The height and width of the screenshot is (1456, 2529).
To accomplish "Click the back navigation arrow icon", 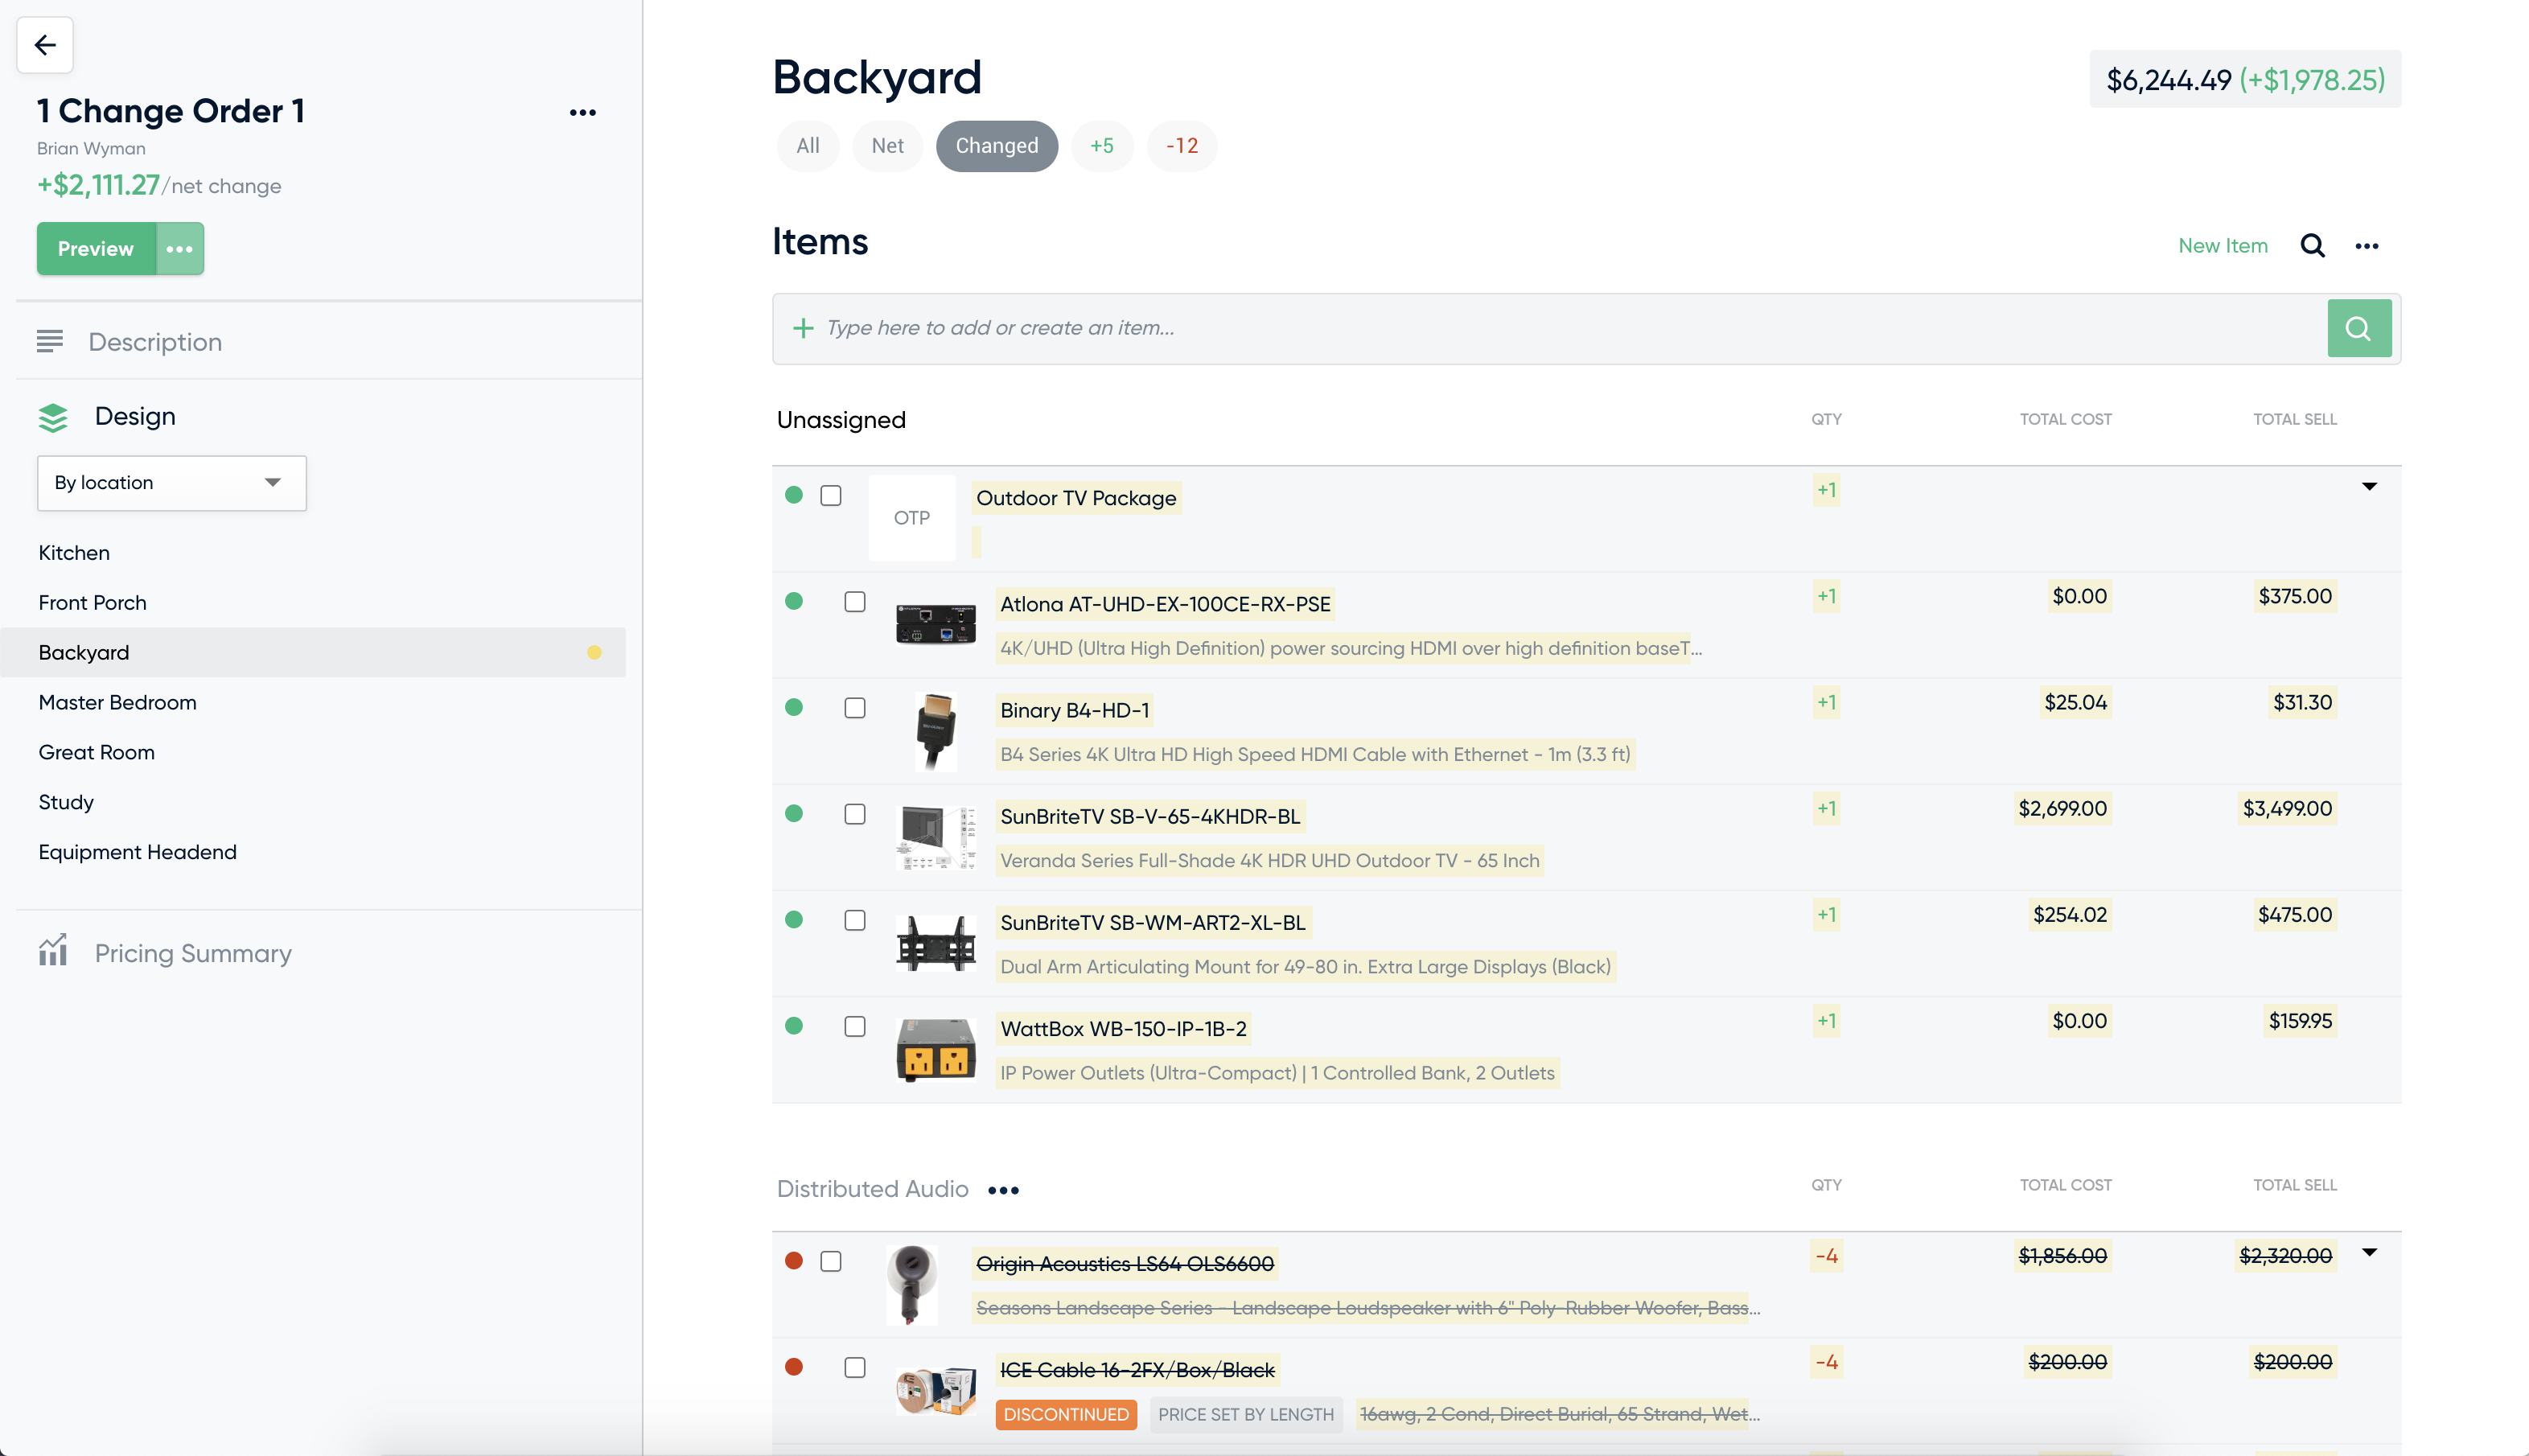I will pyautogui.click(x=43, y=43).
